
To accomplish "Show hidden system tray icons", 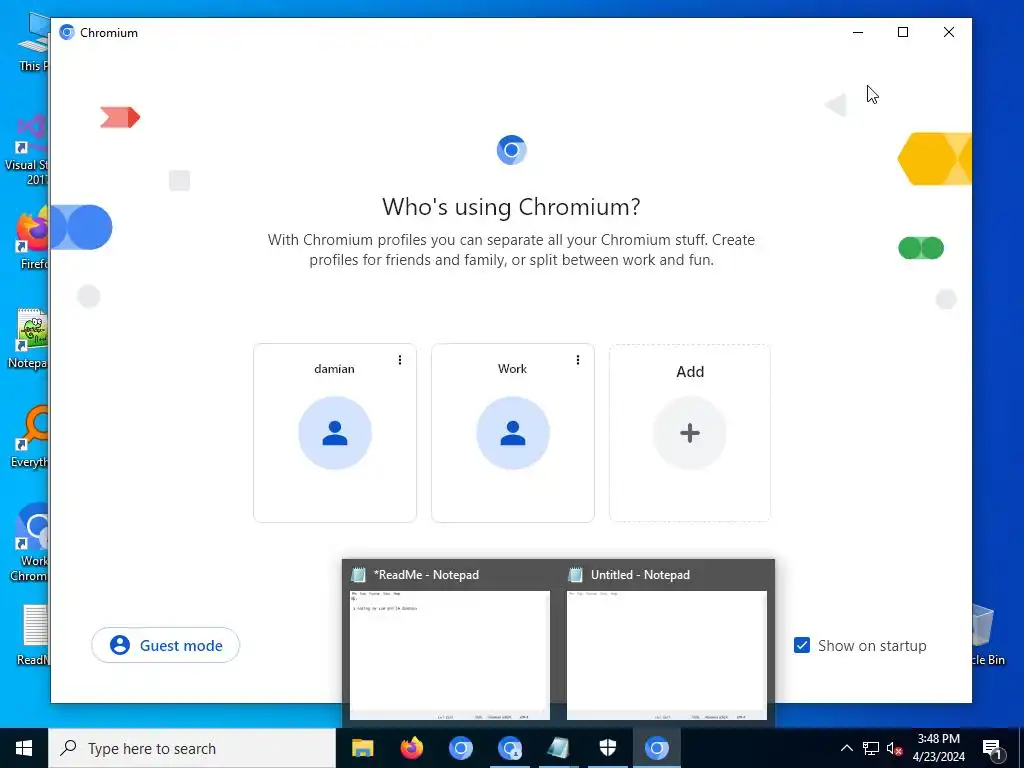I will (846, 748).
